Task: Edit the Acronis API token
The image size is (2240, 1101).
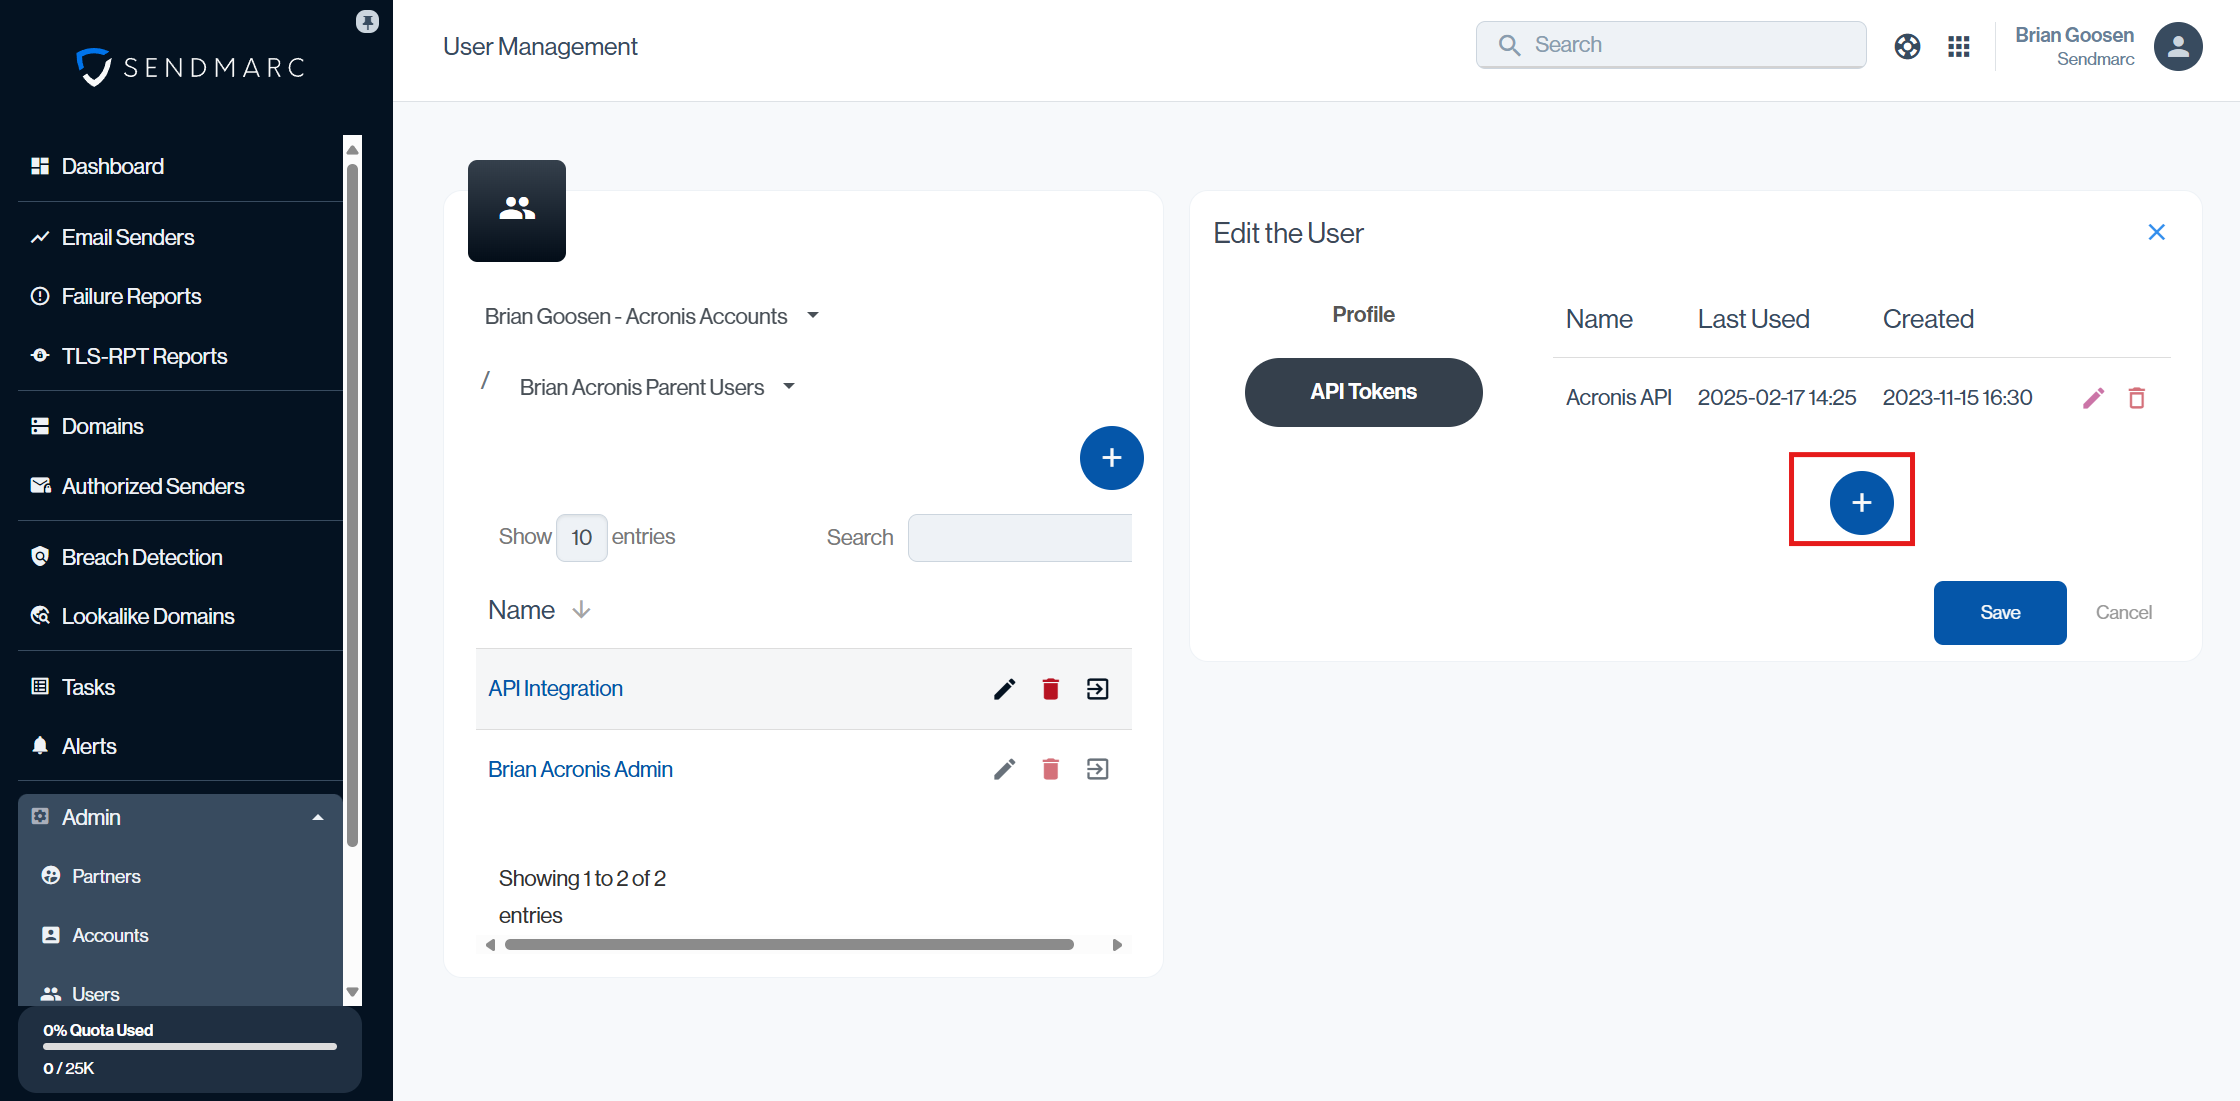Action: pyautogui.click(x=2093, y=398)
